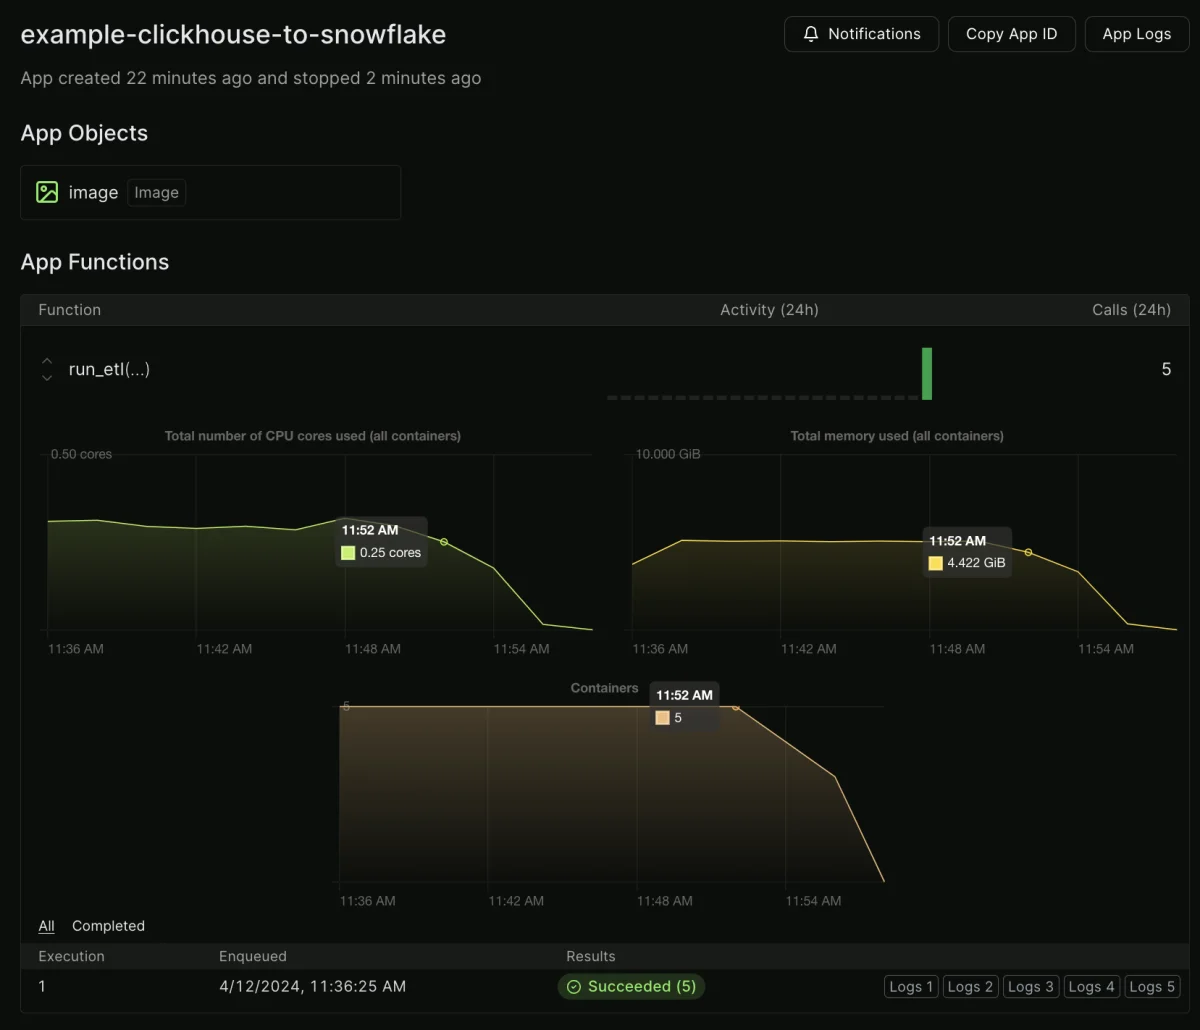Click the green image object icon
Screen dimensions: 1200x1030
tap(47, 192)
